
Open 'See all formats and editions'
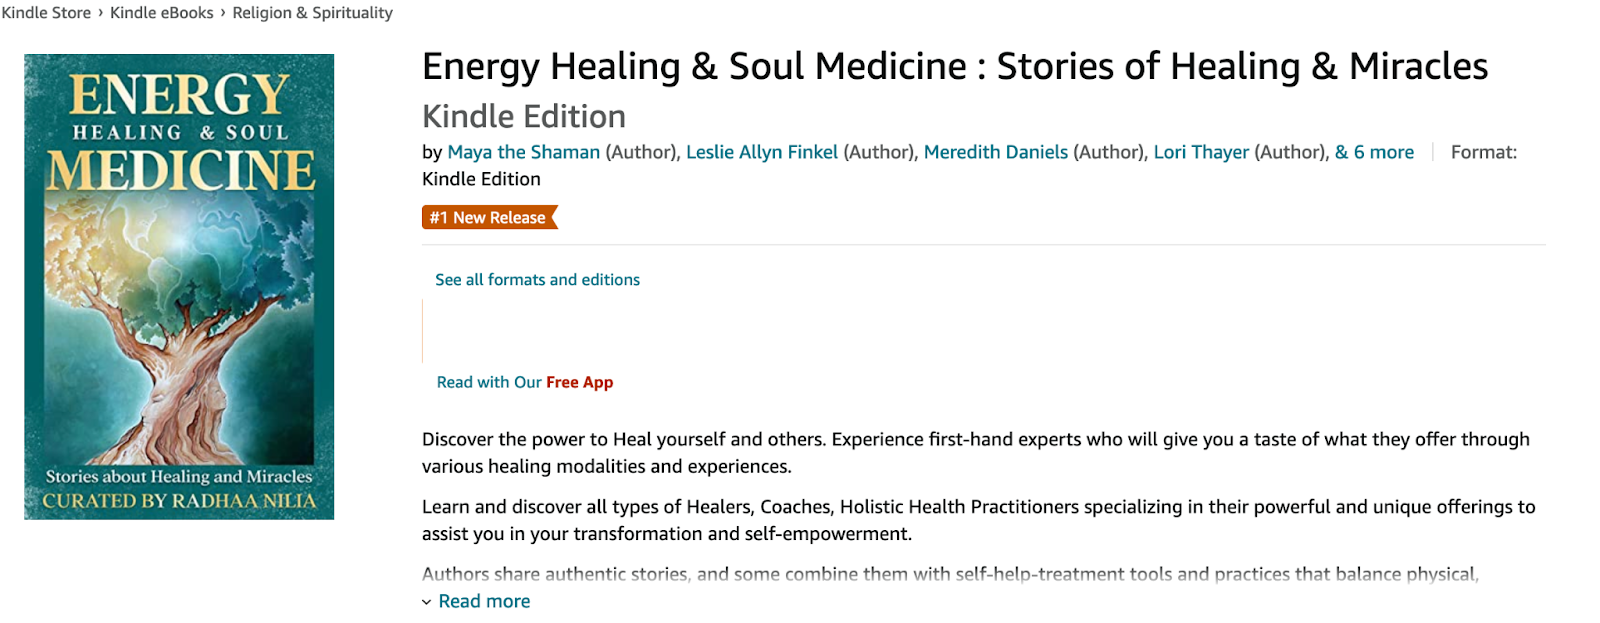[x=537, y=280]
